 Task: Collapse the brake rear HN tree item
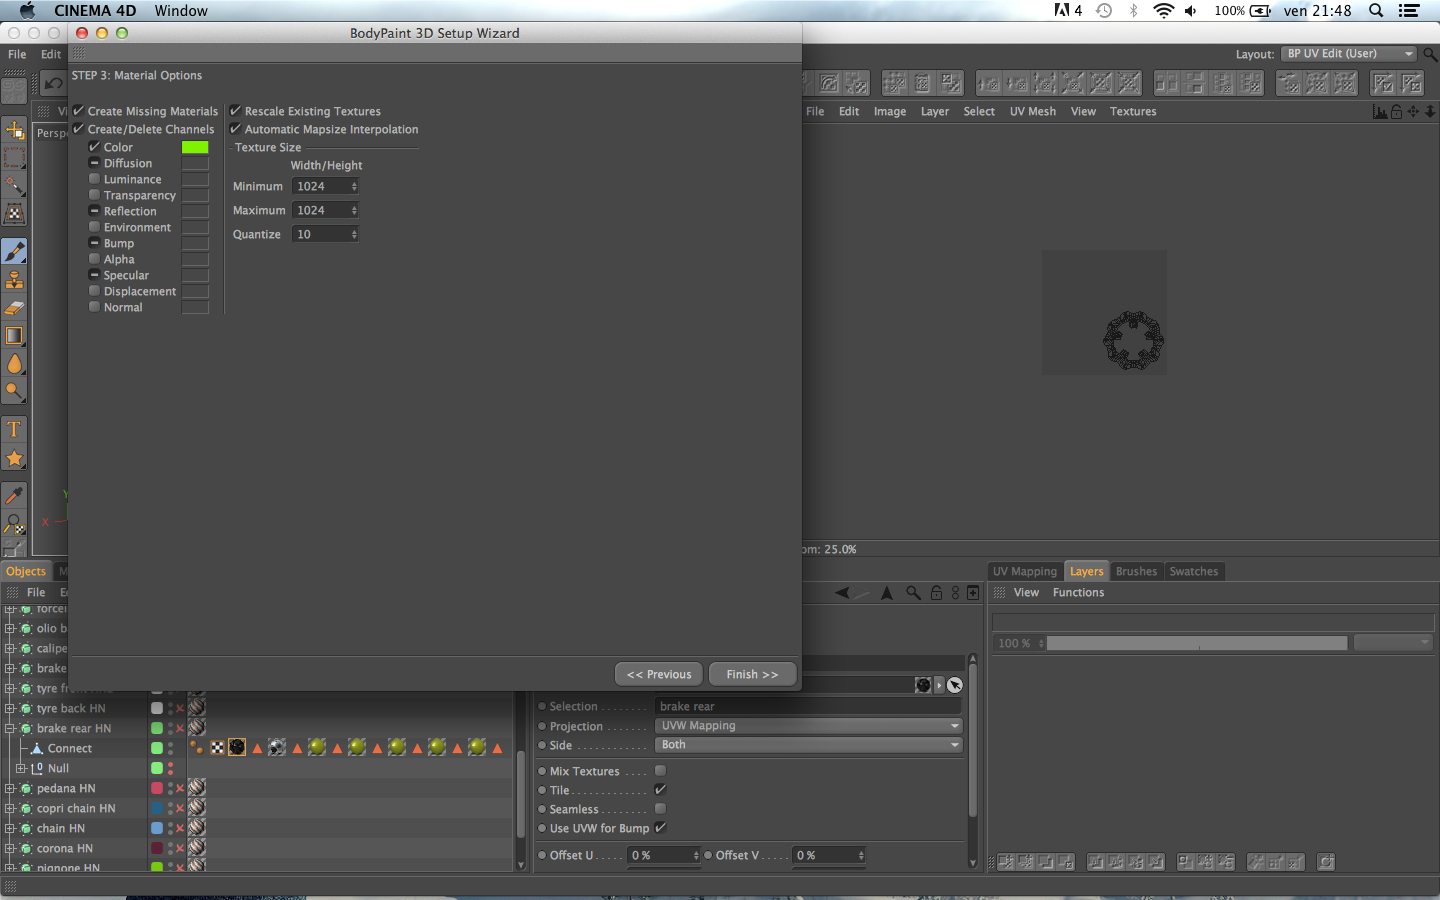[x=10, y=729]
